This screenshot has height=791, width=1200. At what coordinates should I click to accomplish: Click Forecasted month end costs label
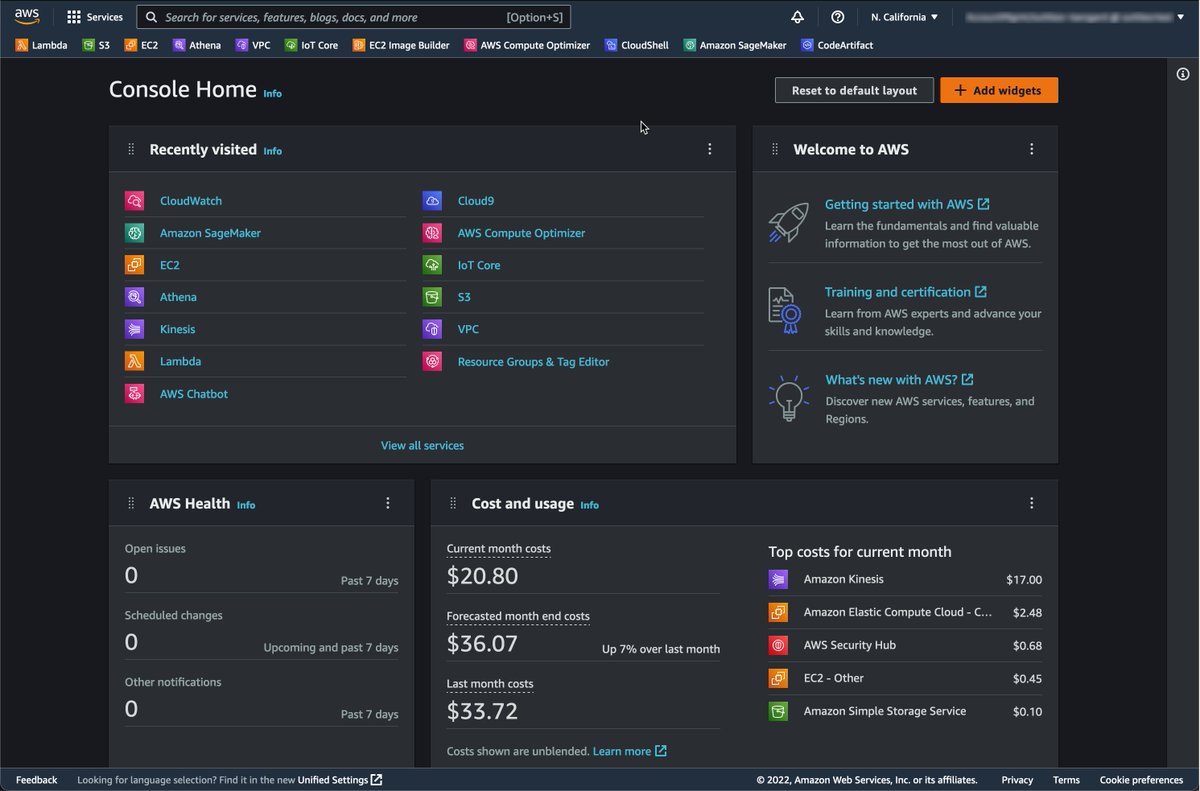[x=518, y=616]
